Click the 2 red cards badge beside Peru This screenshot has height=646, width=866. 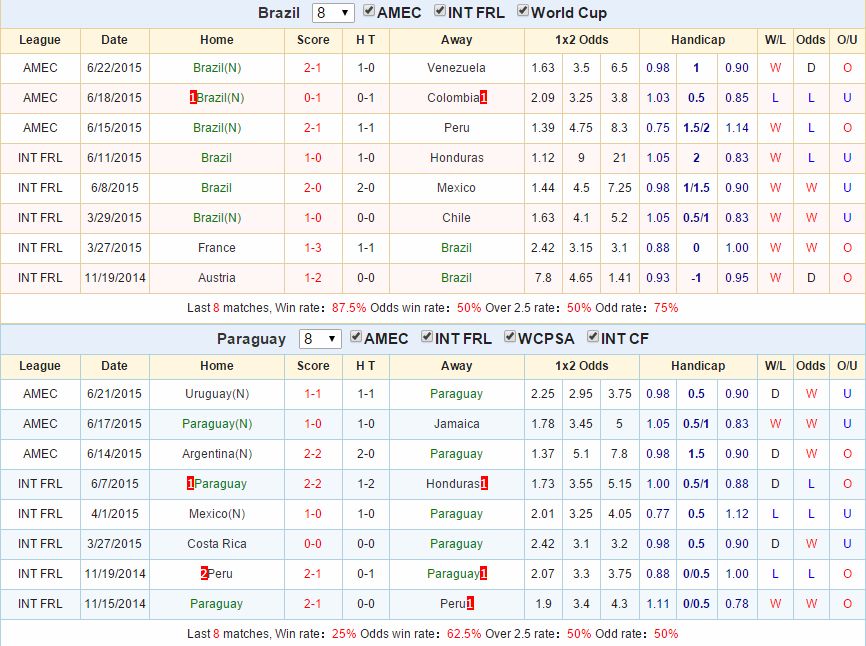[204, 574]
